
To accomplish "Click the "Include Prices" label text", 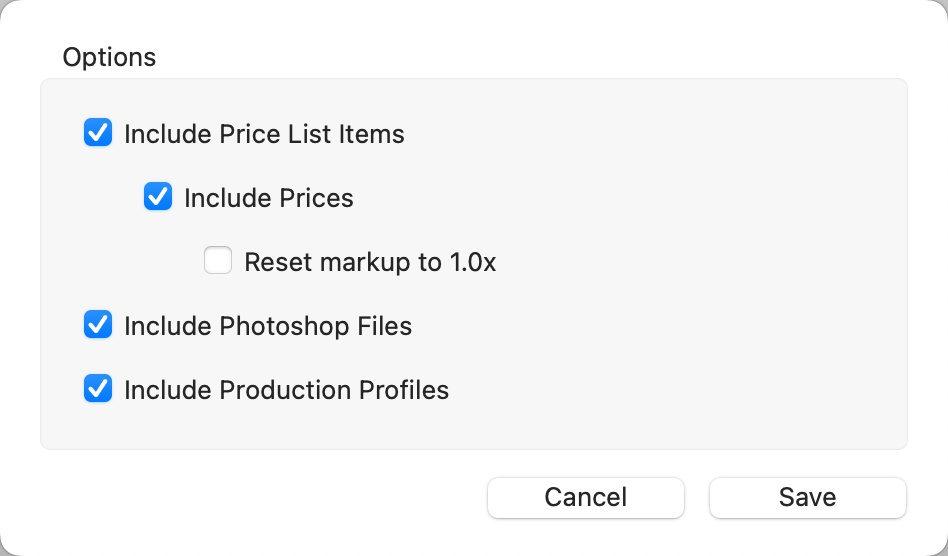I will click(x=269, y=198).
